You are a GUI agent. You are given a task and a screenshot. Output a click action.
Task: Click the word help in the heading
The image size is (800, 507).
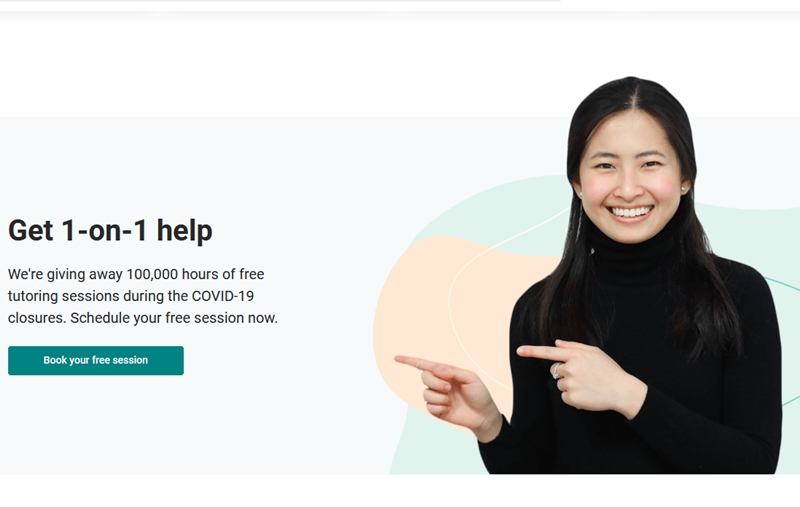tap(184, 231)
